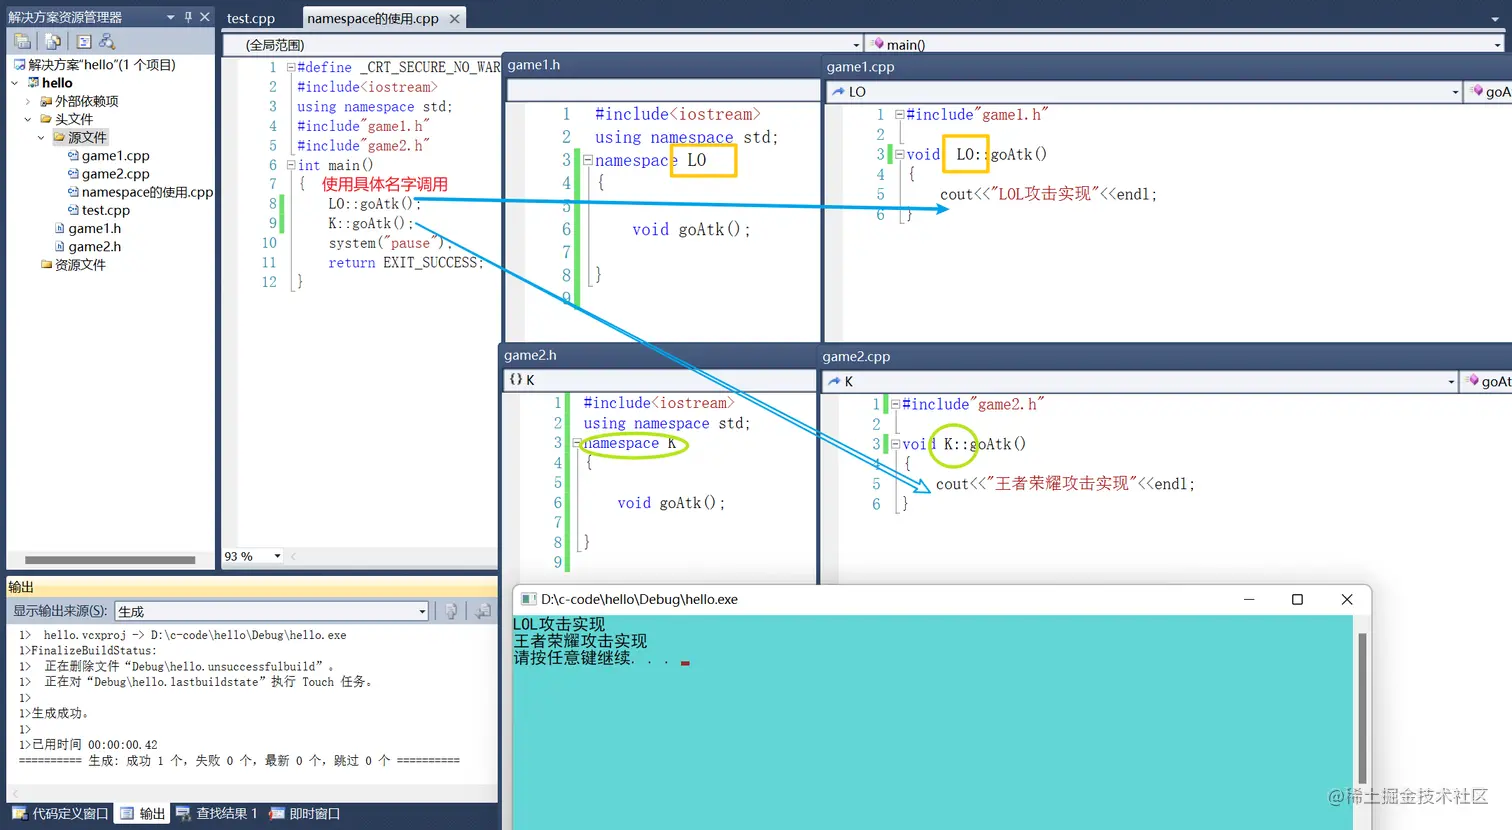Minimize the hello.exe console window
This screenshot has width=1512, height=830.
(1249, 599)
